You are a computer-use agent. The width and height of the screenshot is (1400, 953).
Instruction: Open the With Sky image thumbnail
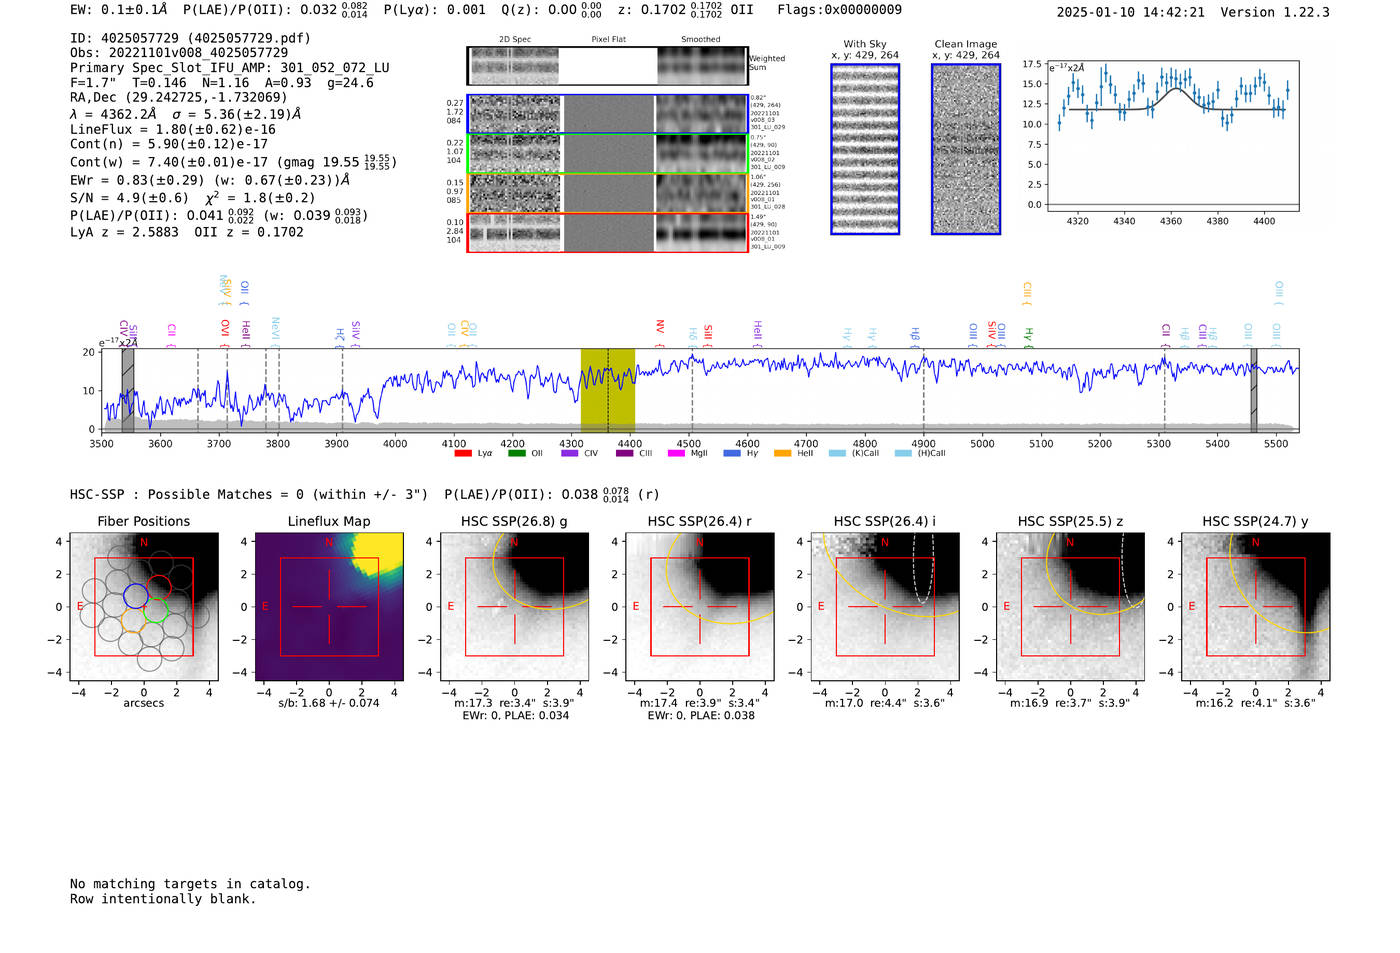point(865,149)
